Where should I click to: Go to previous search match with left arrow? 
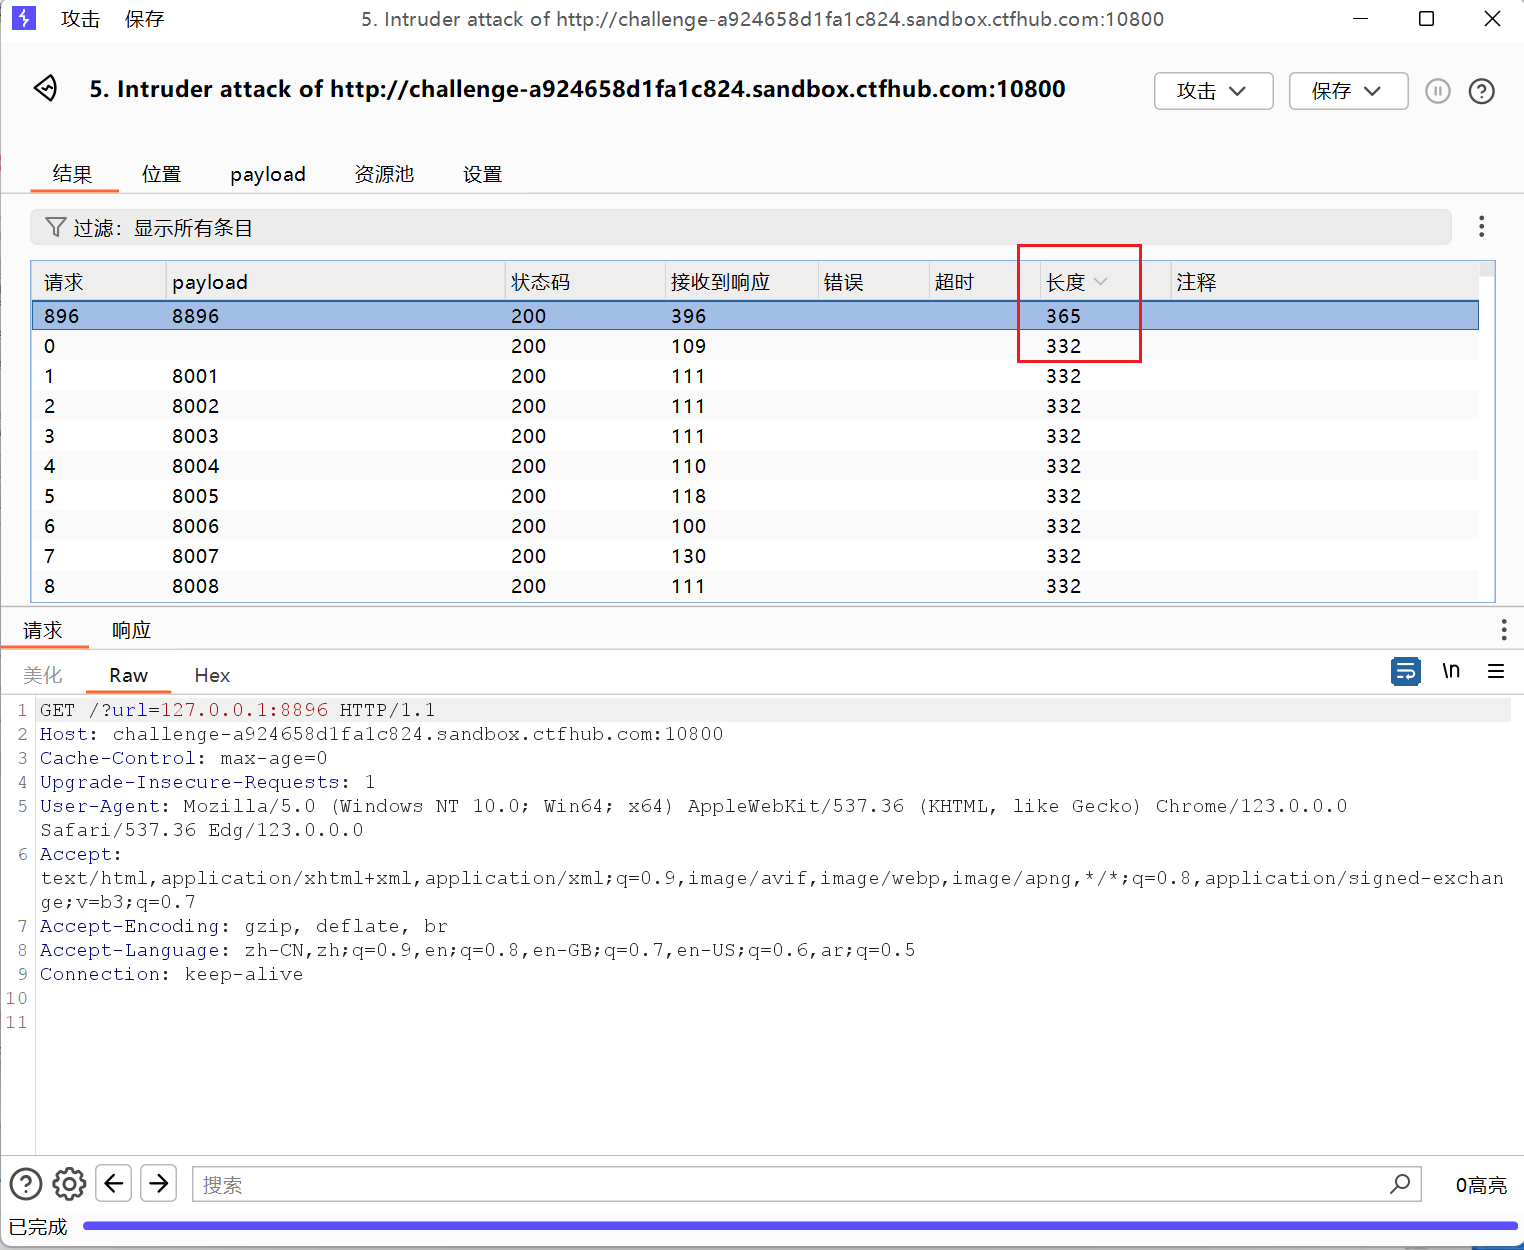click(114, 1183)
